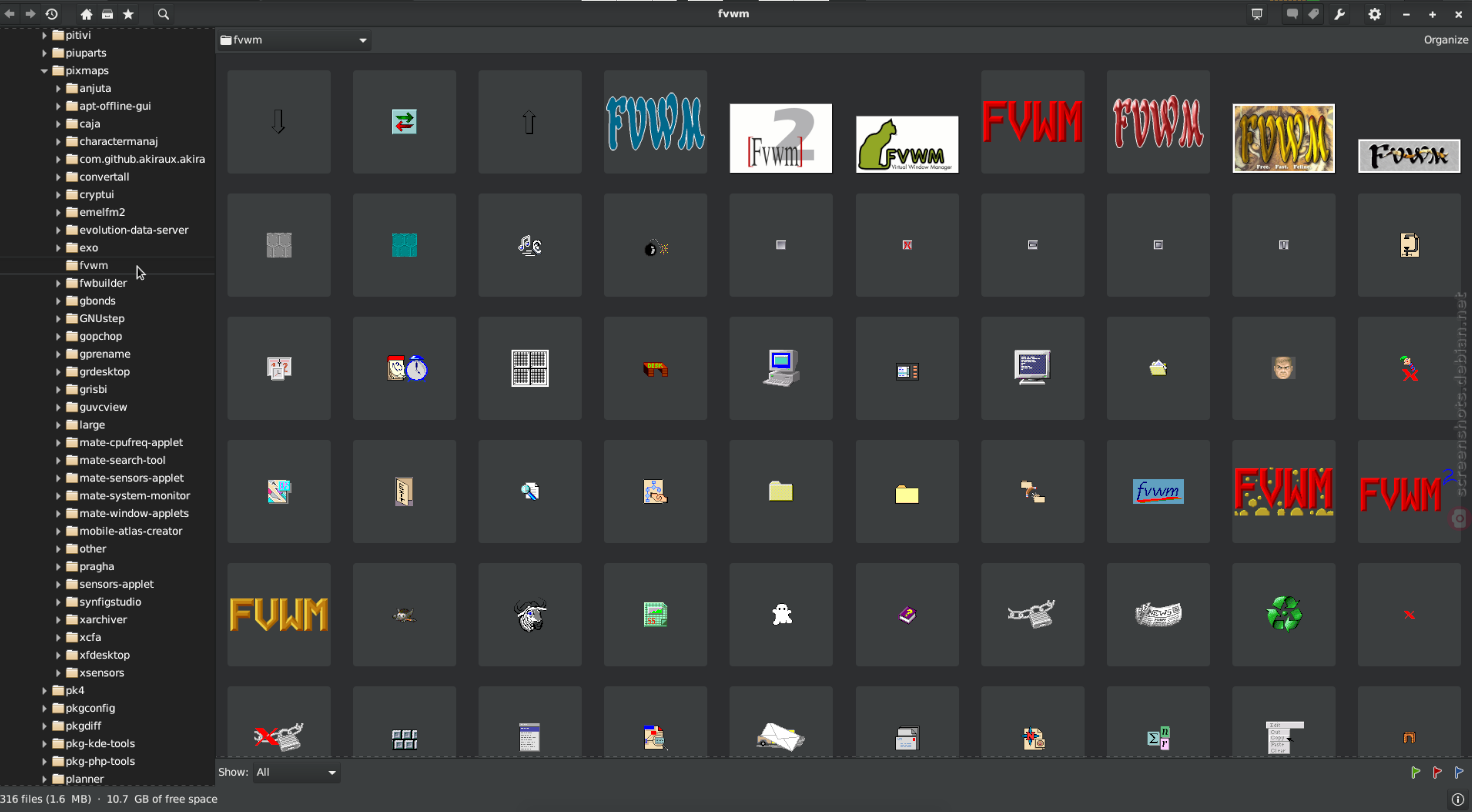Expand the pkgconfig folder

click(x=44, y=708)
